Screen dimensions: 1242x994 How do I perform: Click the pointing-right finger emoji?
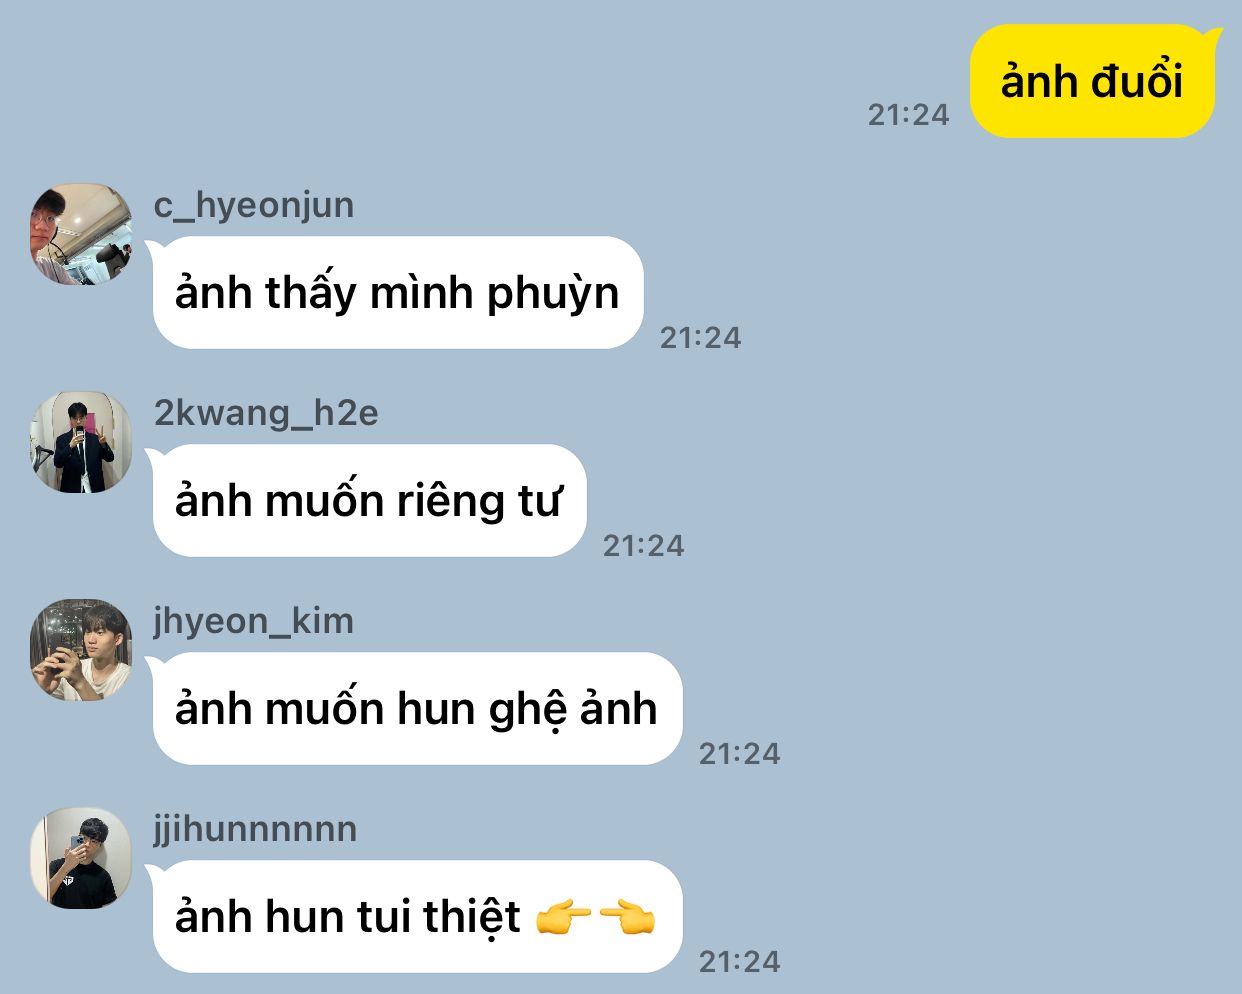564,917
